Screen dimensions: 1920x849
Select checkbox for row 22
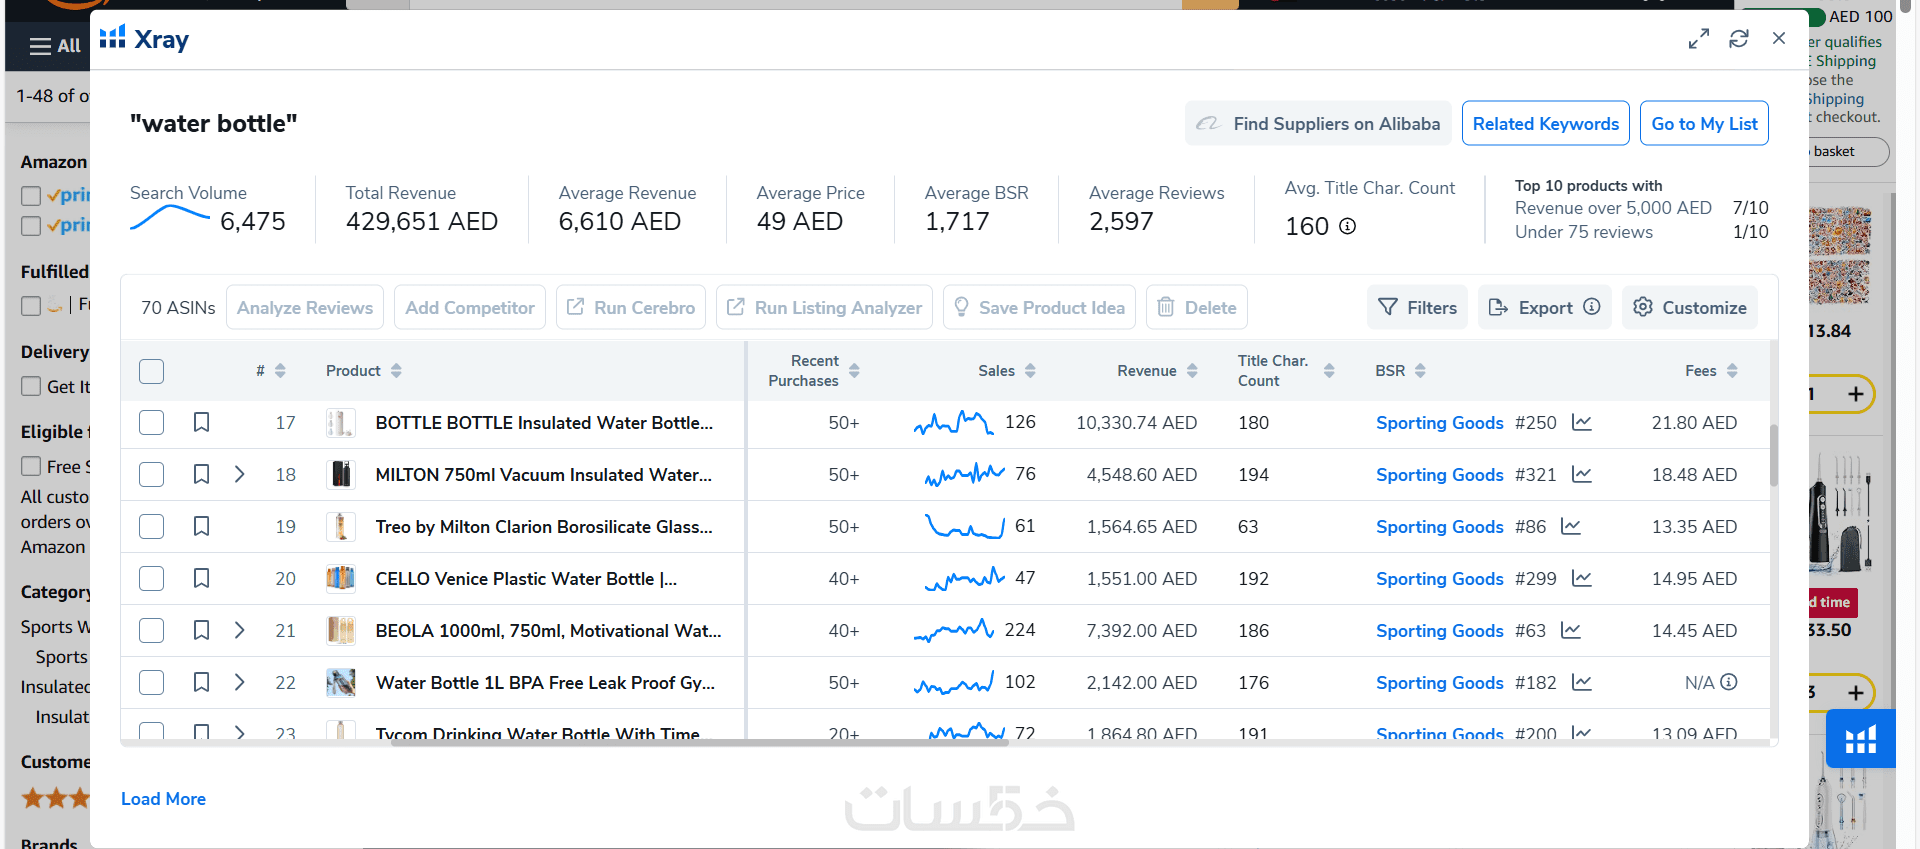152,682
